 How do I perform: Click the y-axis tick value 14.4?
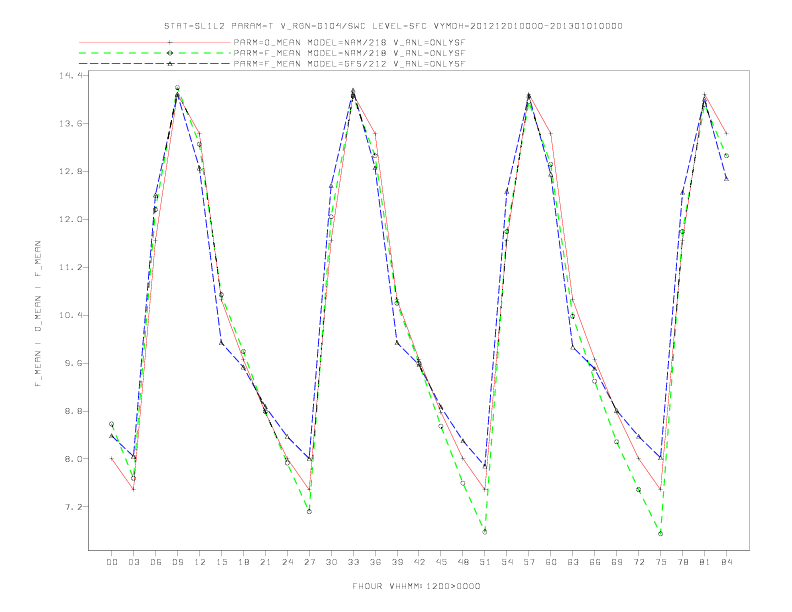click(x=70, y=75)
